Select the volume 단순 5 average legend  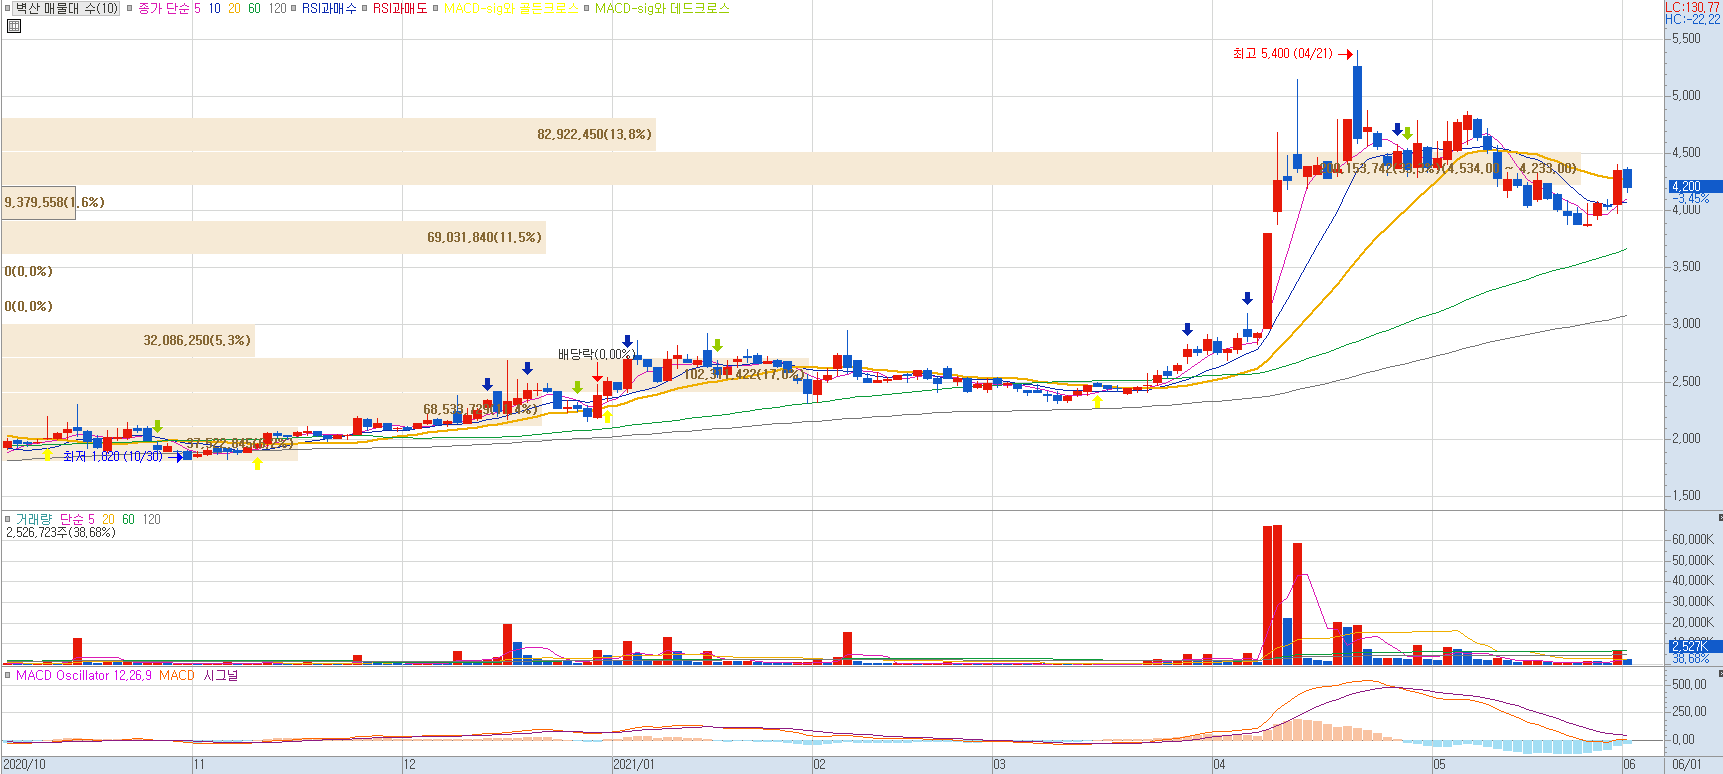pos(77,519)
